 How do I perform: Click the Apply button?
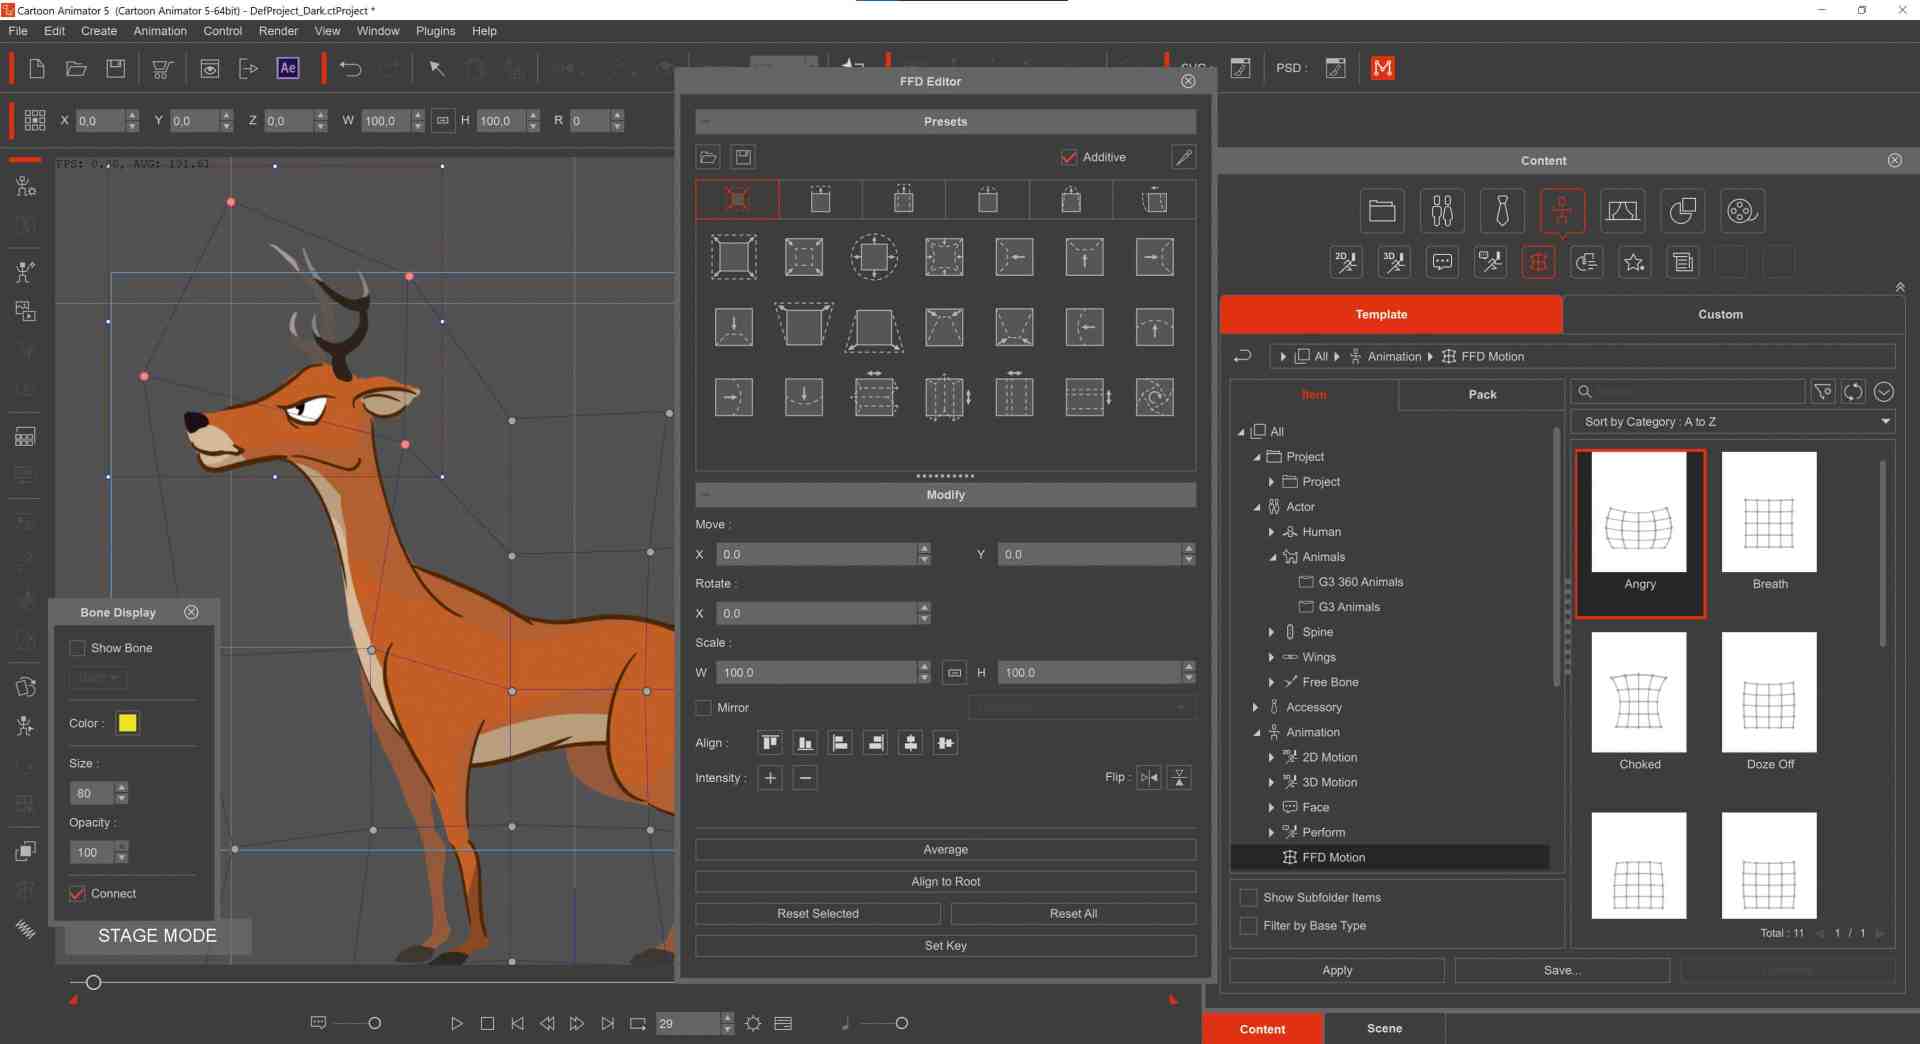click(1335, 969)
